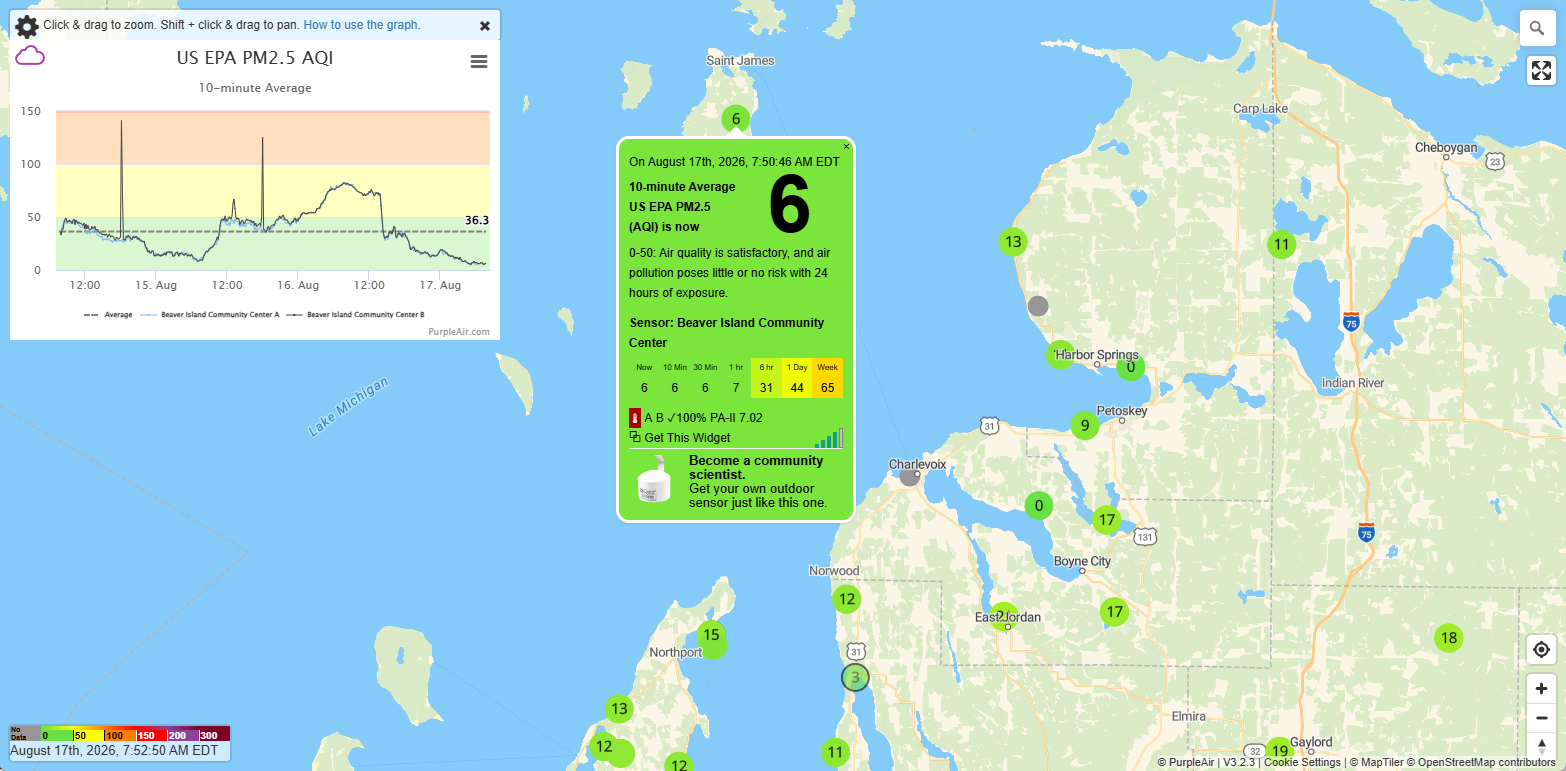Screen dimensions: 1566x771
Task: Toggle fullscreen map view
Action: pyautogui.click(x=1541, y=70)
